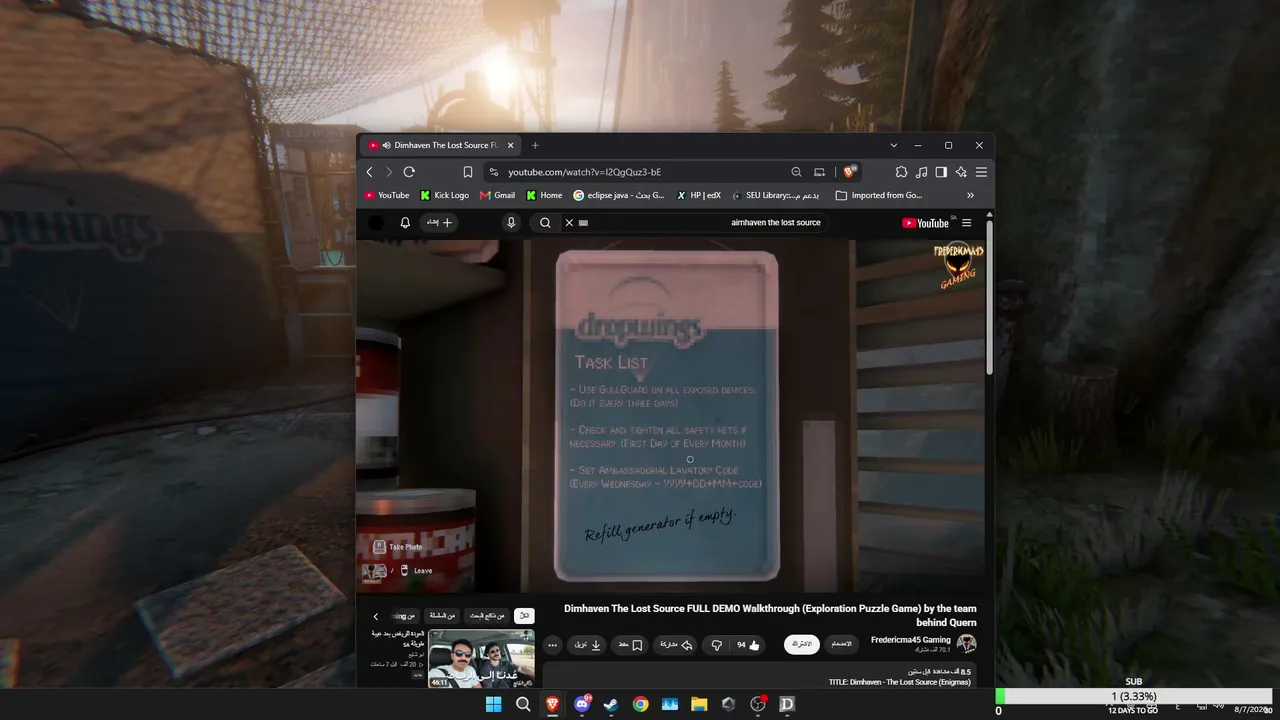Show the tab search dropdown arrow
The height and width of the screenshot is (720, 1280).
pos(893,145)
